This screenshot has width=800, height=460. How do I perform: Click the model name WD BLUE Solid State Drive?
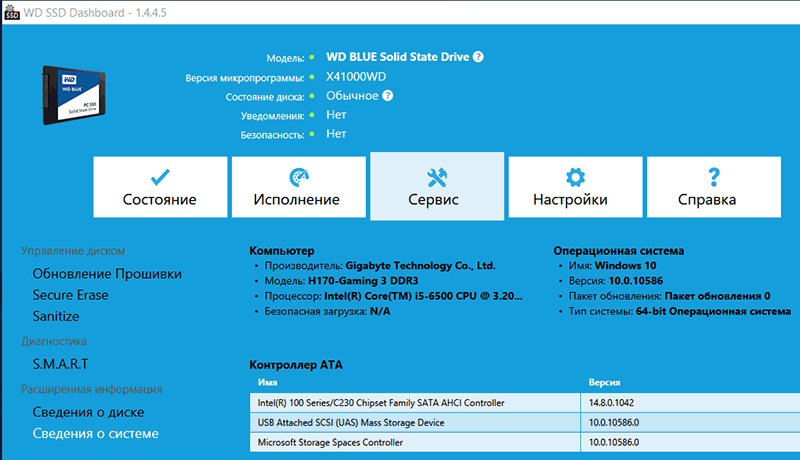point(397,57)
